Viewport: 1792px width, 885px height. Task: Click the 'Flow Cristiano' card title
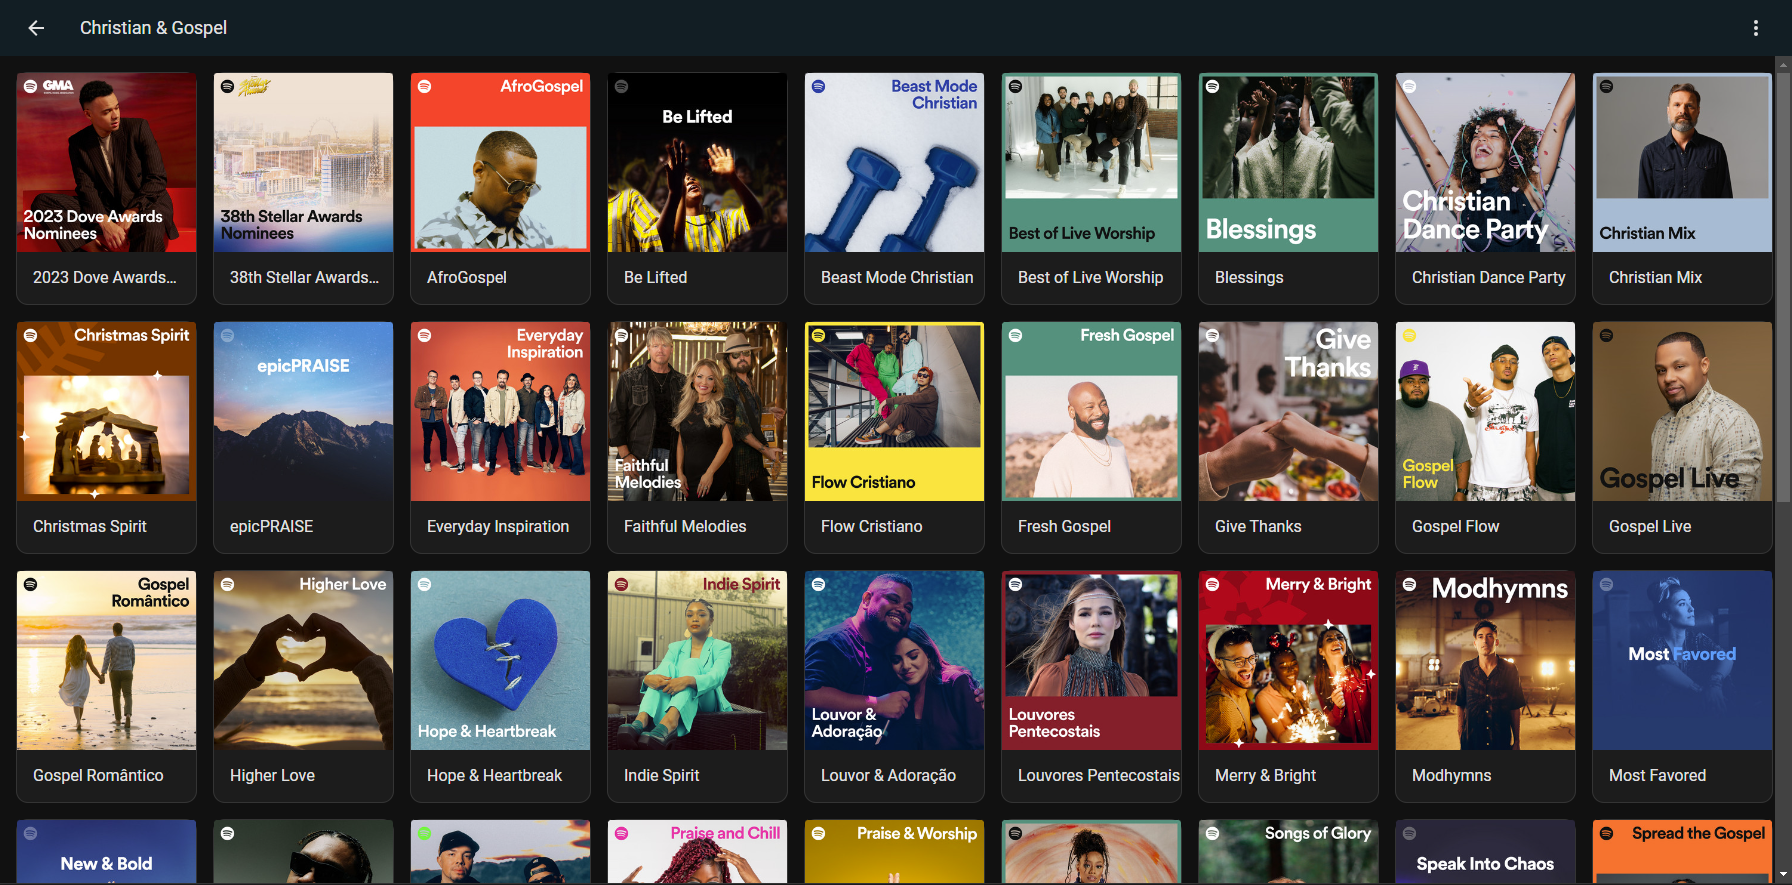pos(871,526)
